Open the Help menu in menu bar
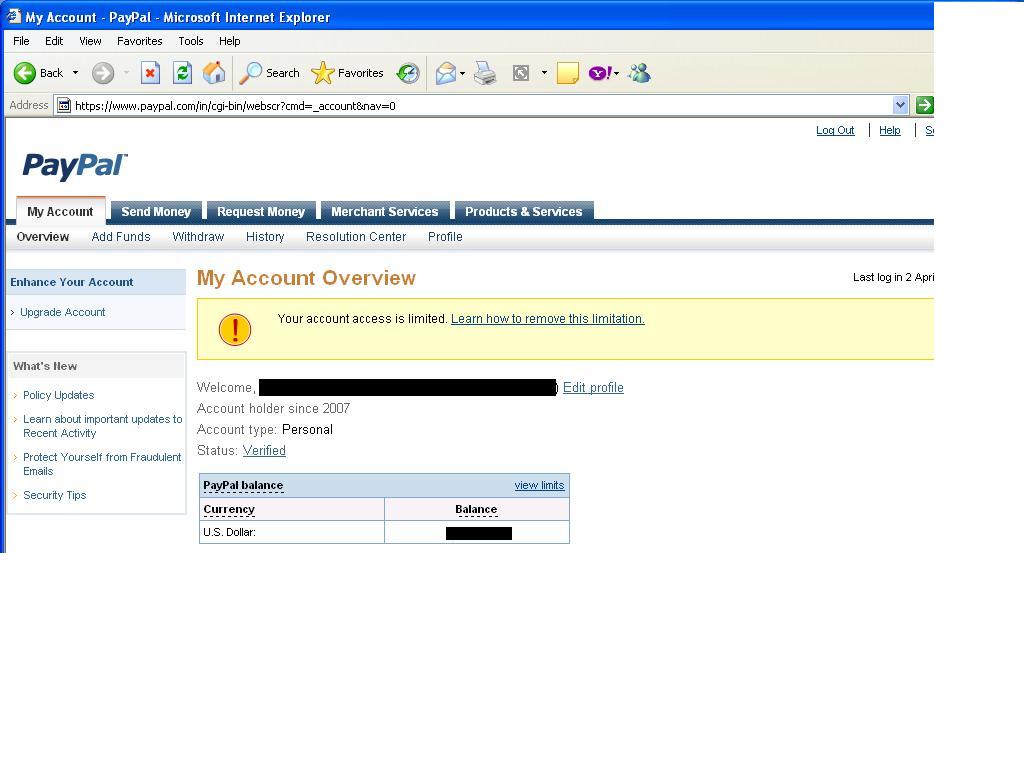 pyautogui.click(x=229, y=41)
